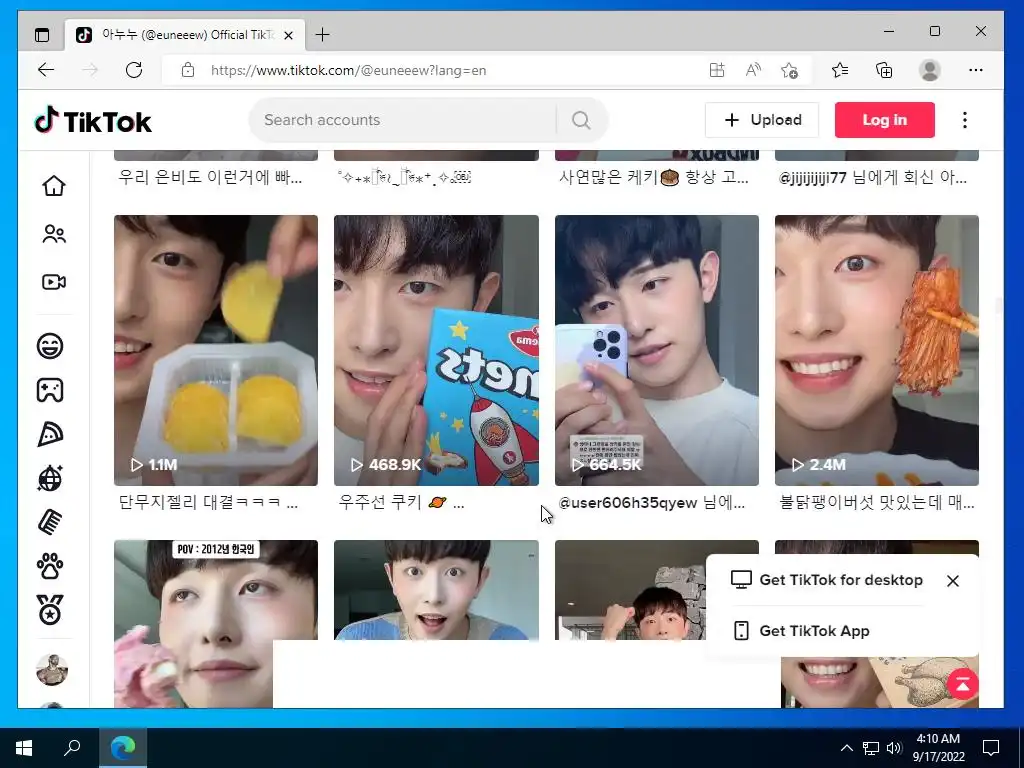Open the network icon in system tray

coord(871,748)
